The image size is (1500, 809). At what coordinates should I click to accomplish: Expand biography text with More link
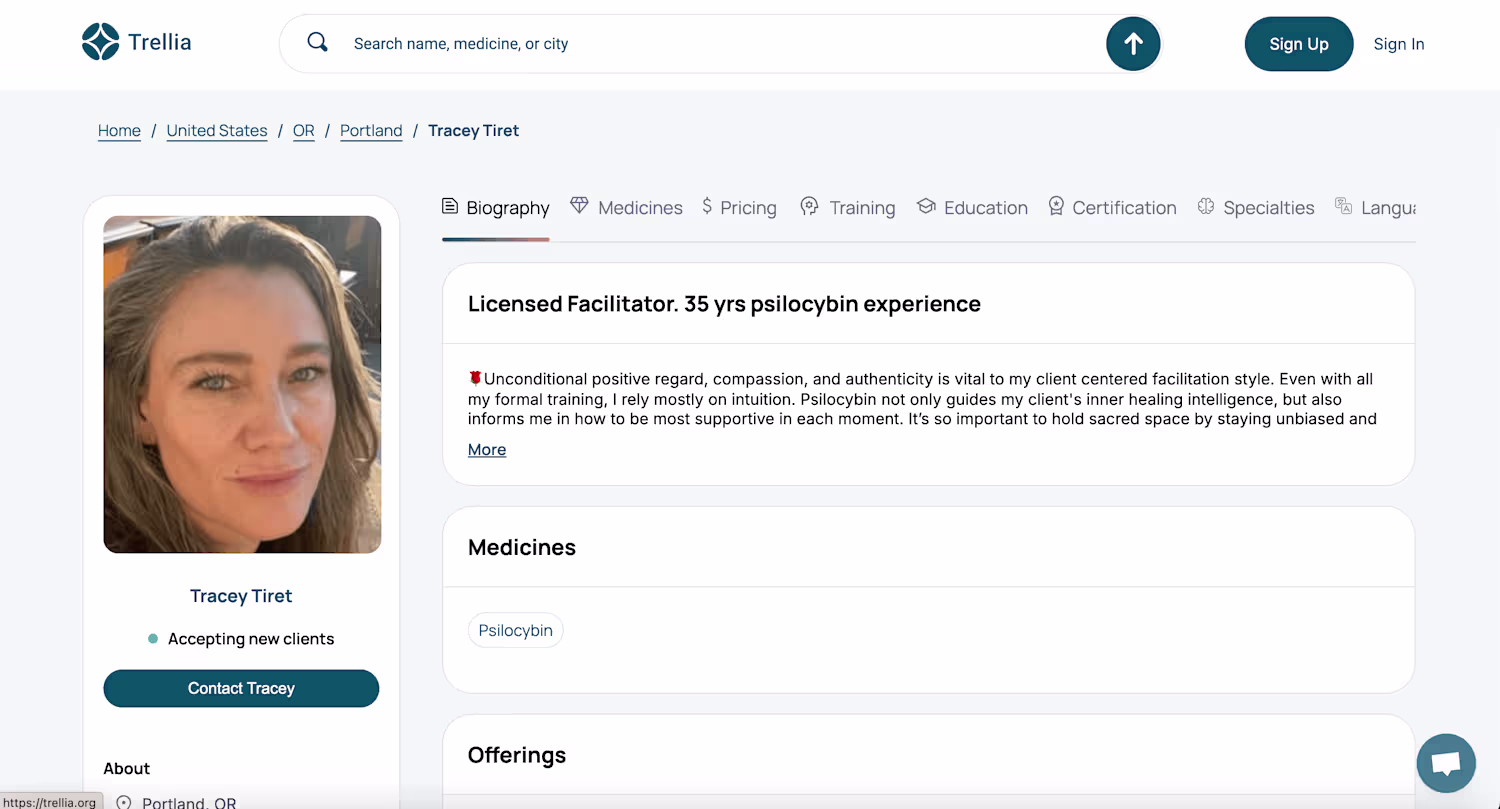(487, 450)
